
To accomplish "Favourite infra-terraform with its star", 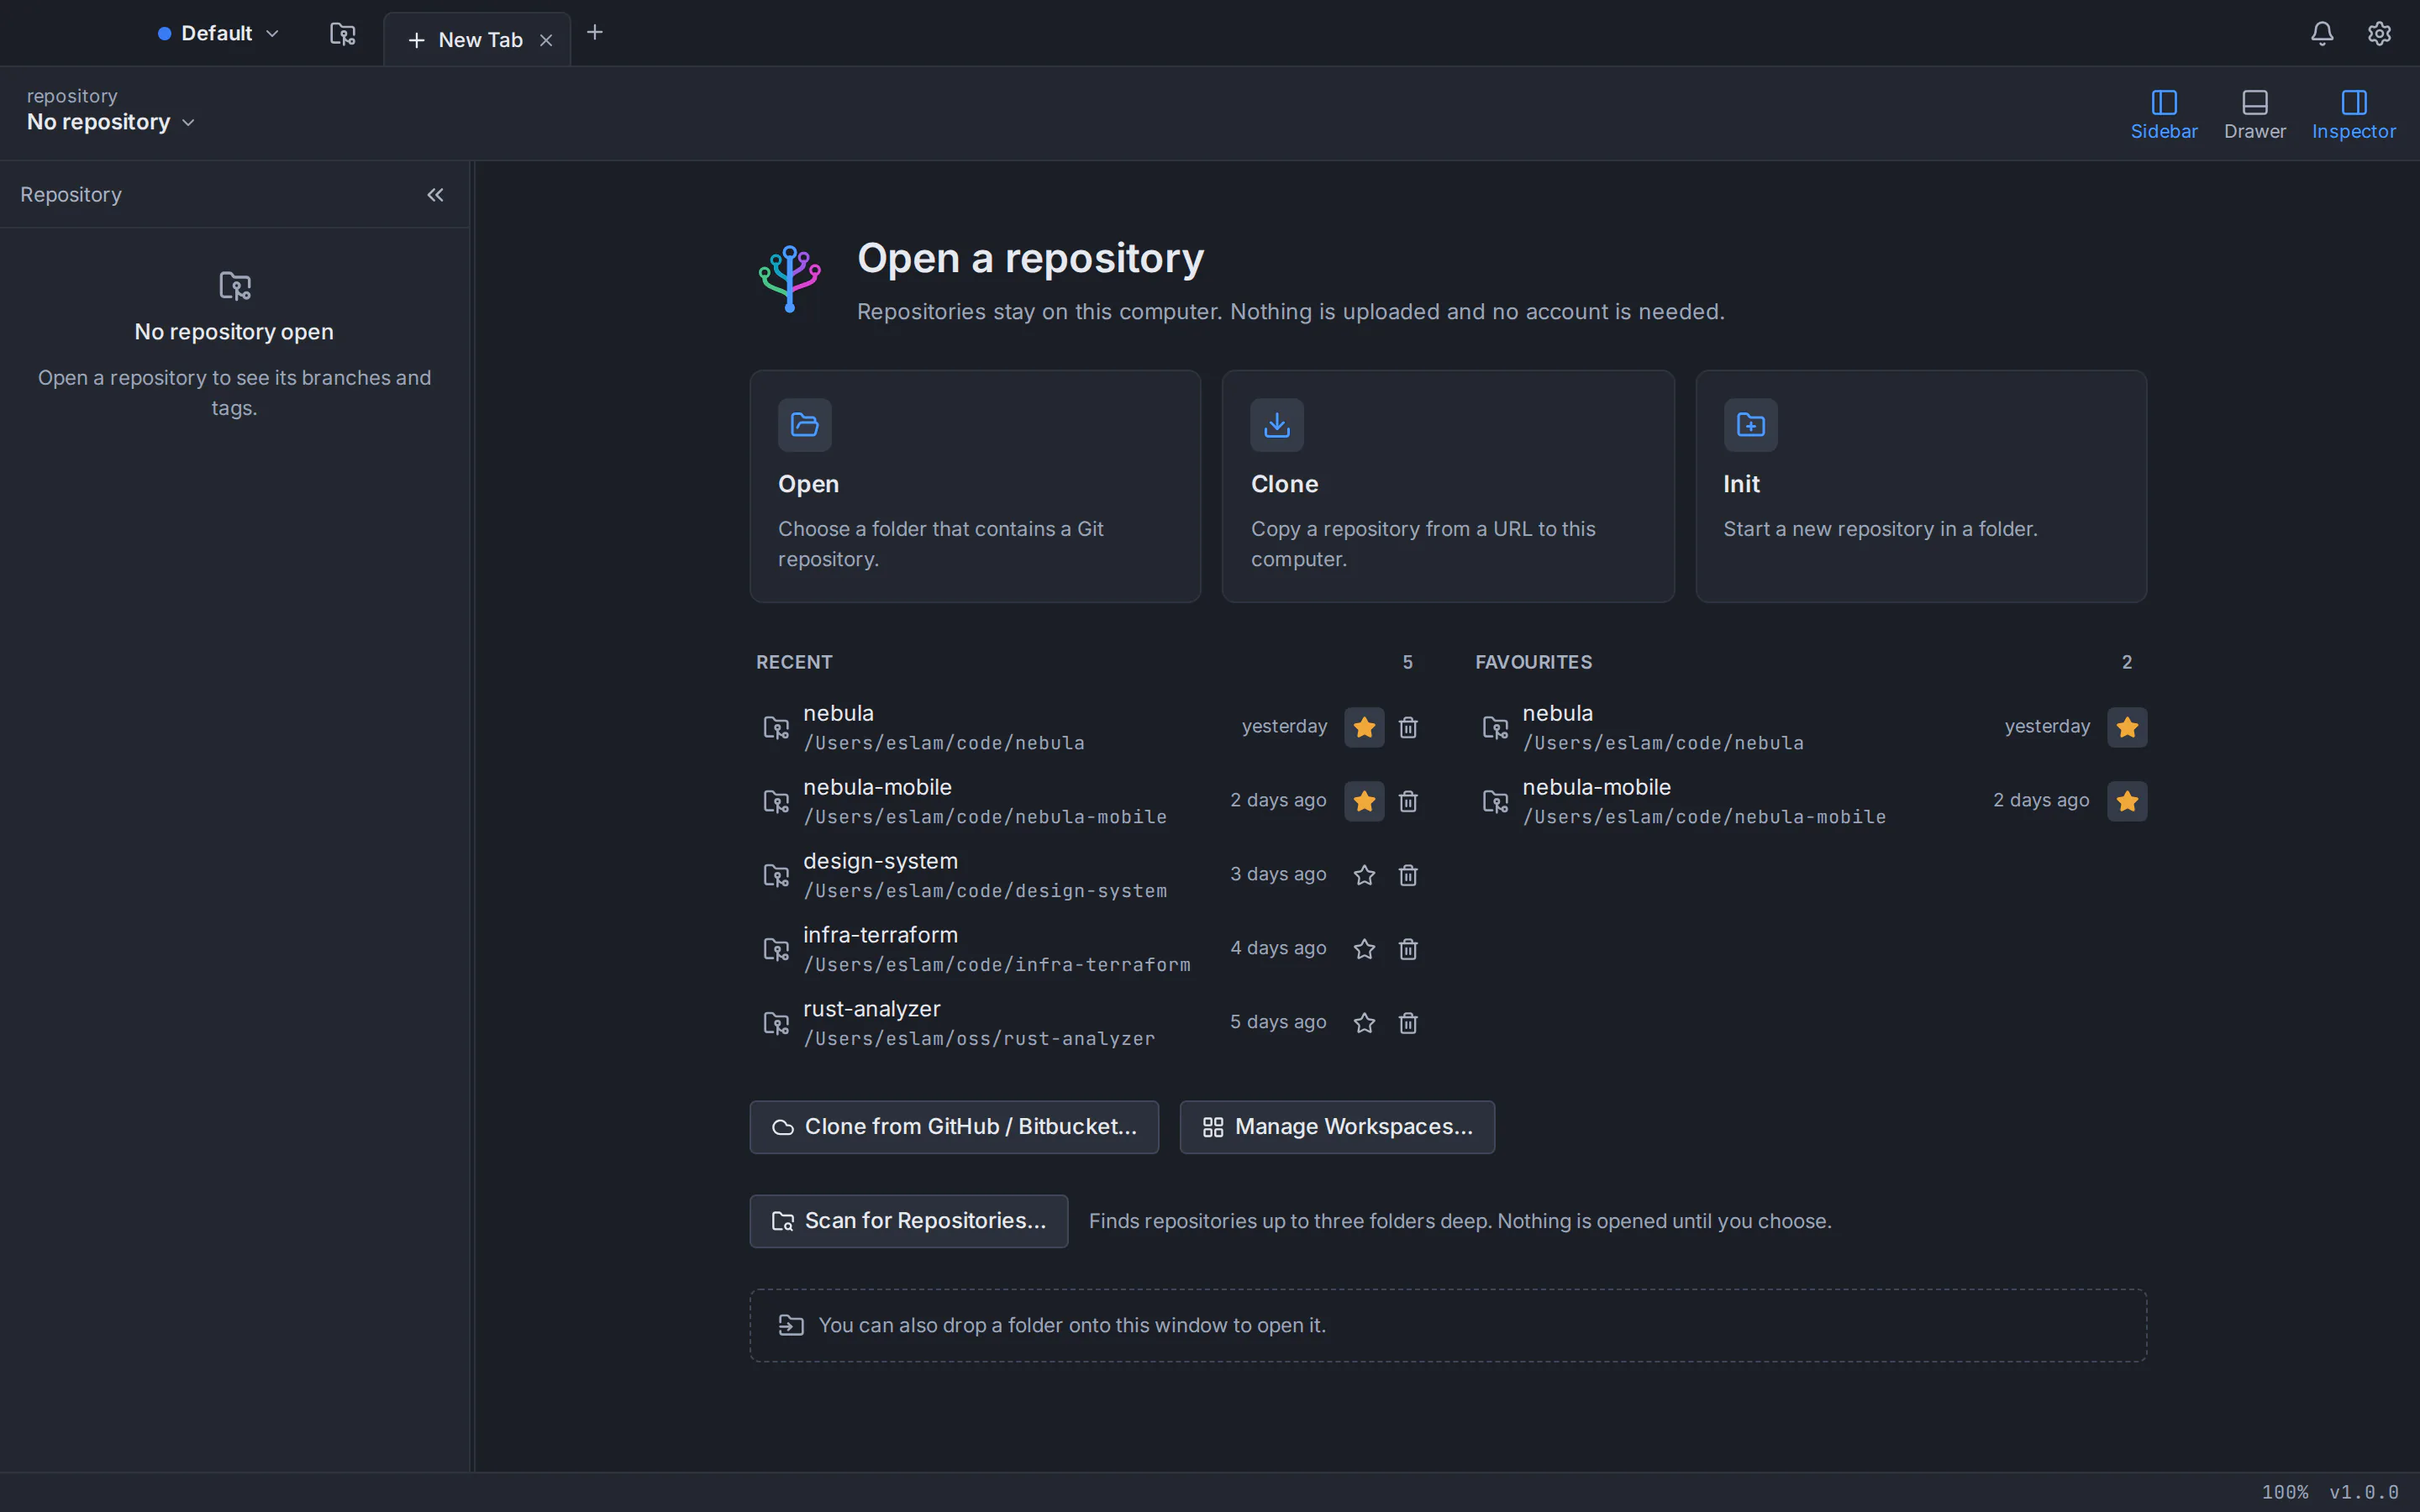I will (1364, 949).
